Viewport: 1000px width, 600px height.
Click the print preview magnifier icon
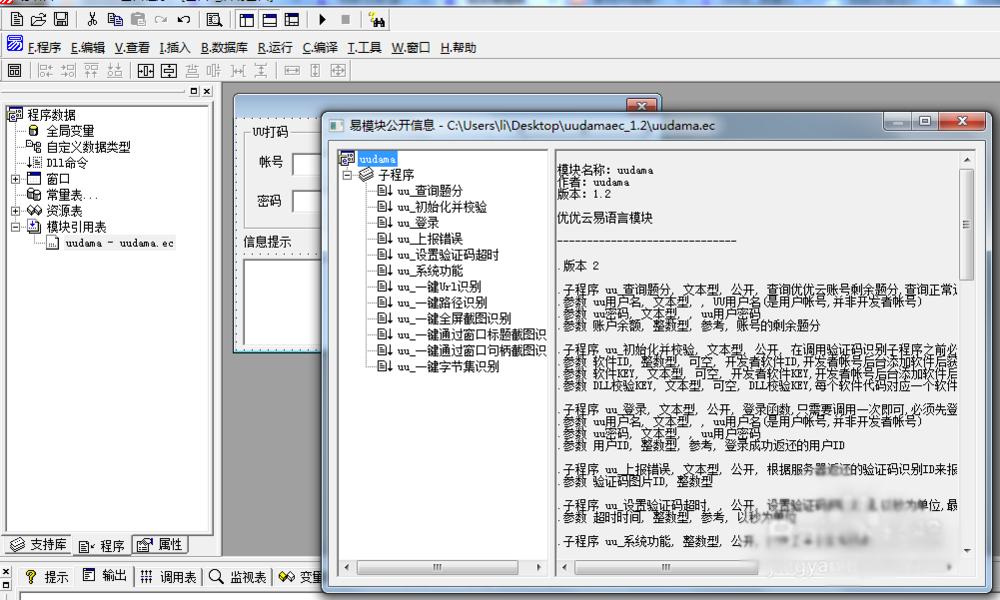click(x=214, y=19)
